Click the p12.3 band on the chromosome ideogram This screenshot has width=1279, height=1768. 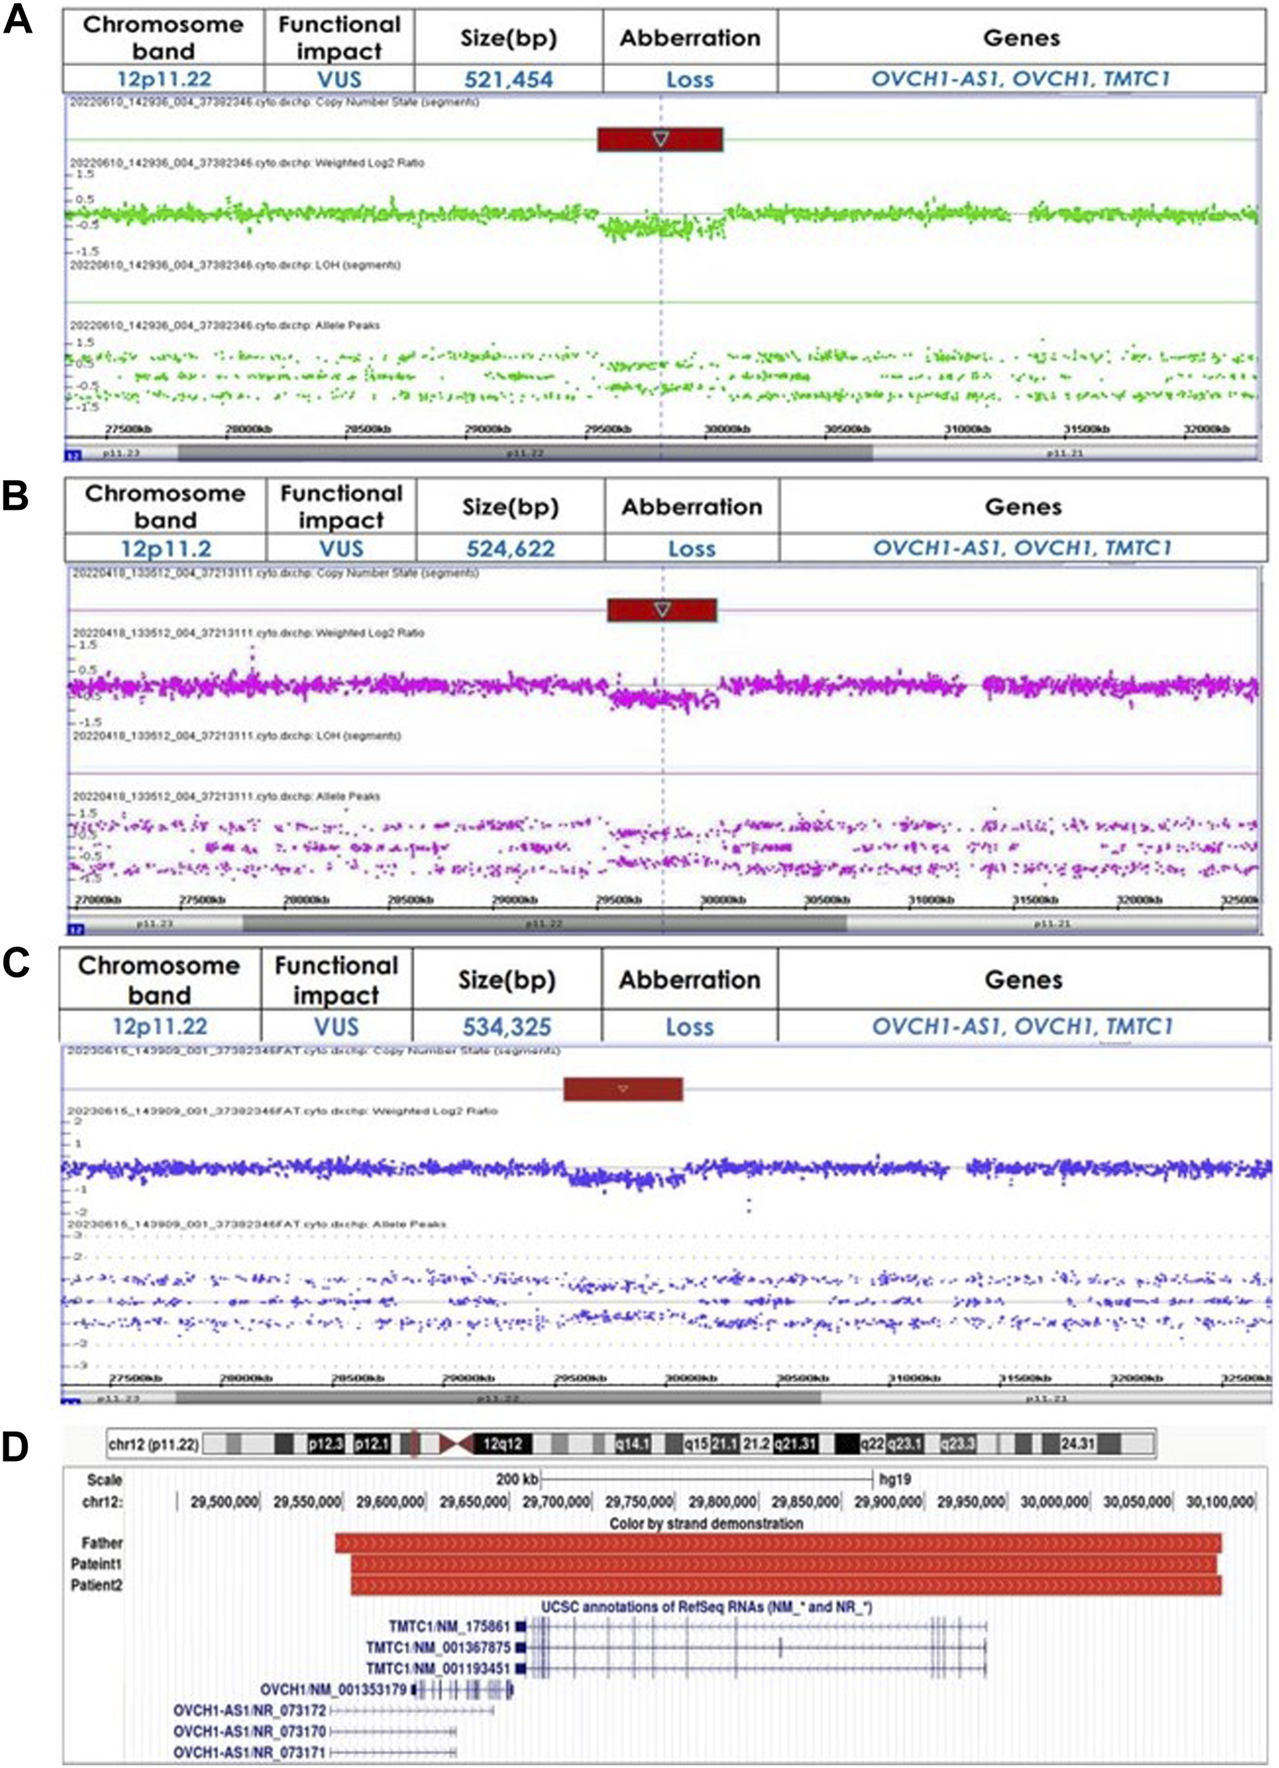tap(325, 1444)
